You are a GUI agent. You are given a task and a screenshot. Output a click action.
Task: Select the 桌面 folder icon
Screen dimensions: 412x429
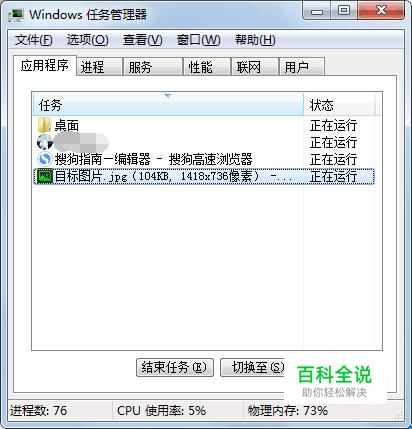(x=44, y=125)
